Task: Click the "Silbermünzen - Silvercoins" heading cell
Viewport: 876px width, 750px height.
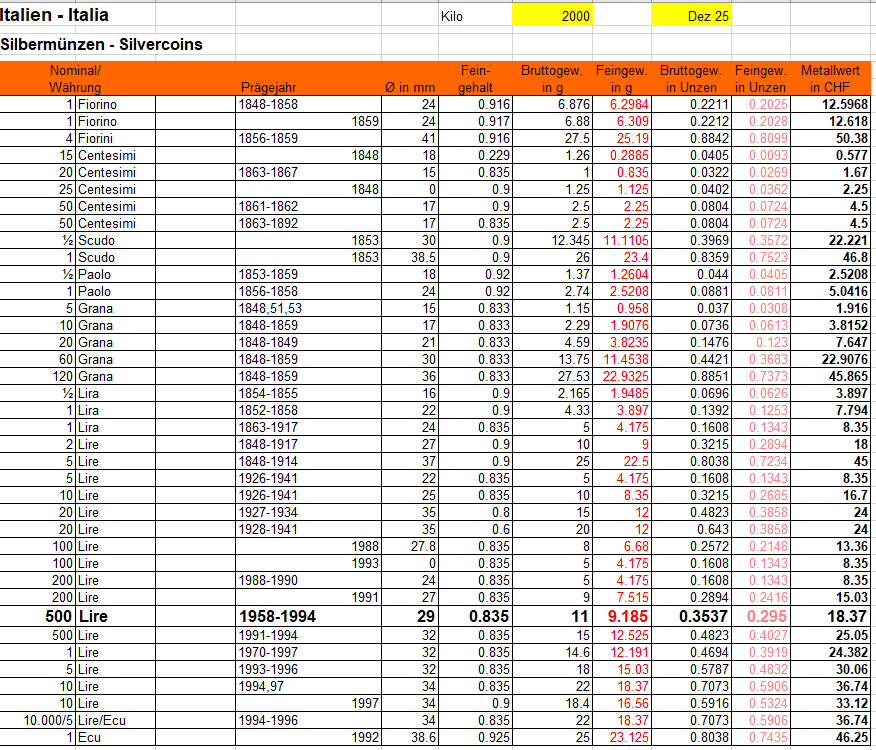Action: pos(101,45)
